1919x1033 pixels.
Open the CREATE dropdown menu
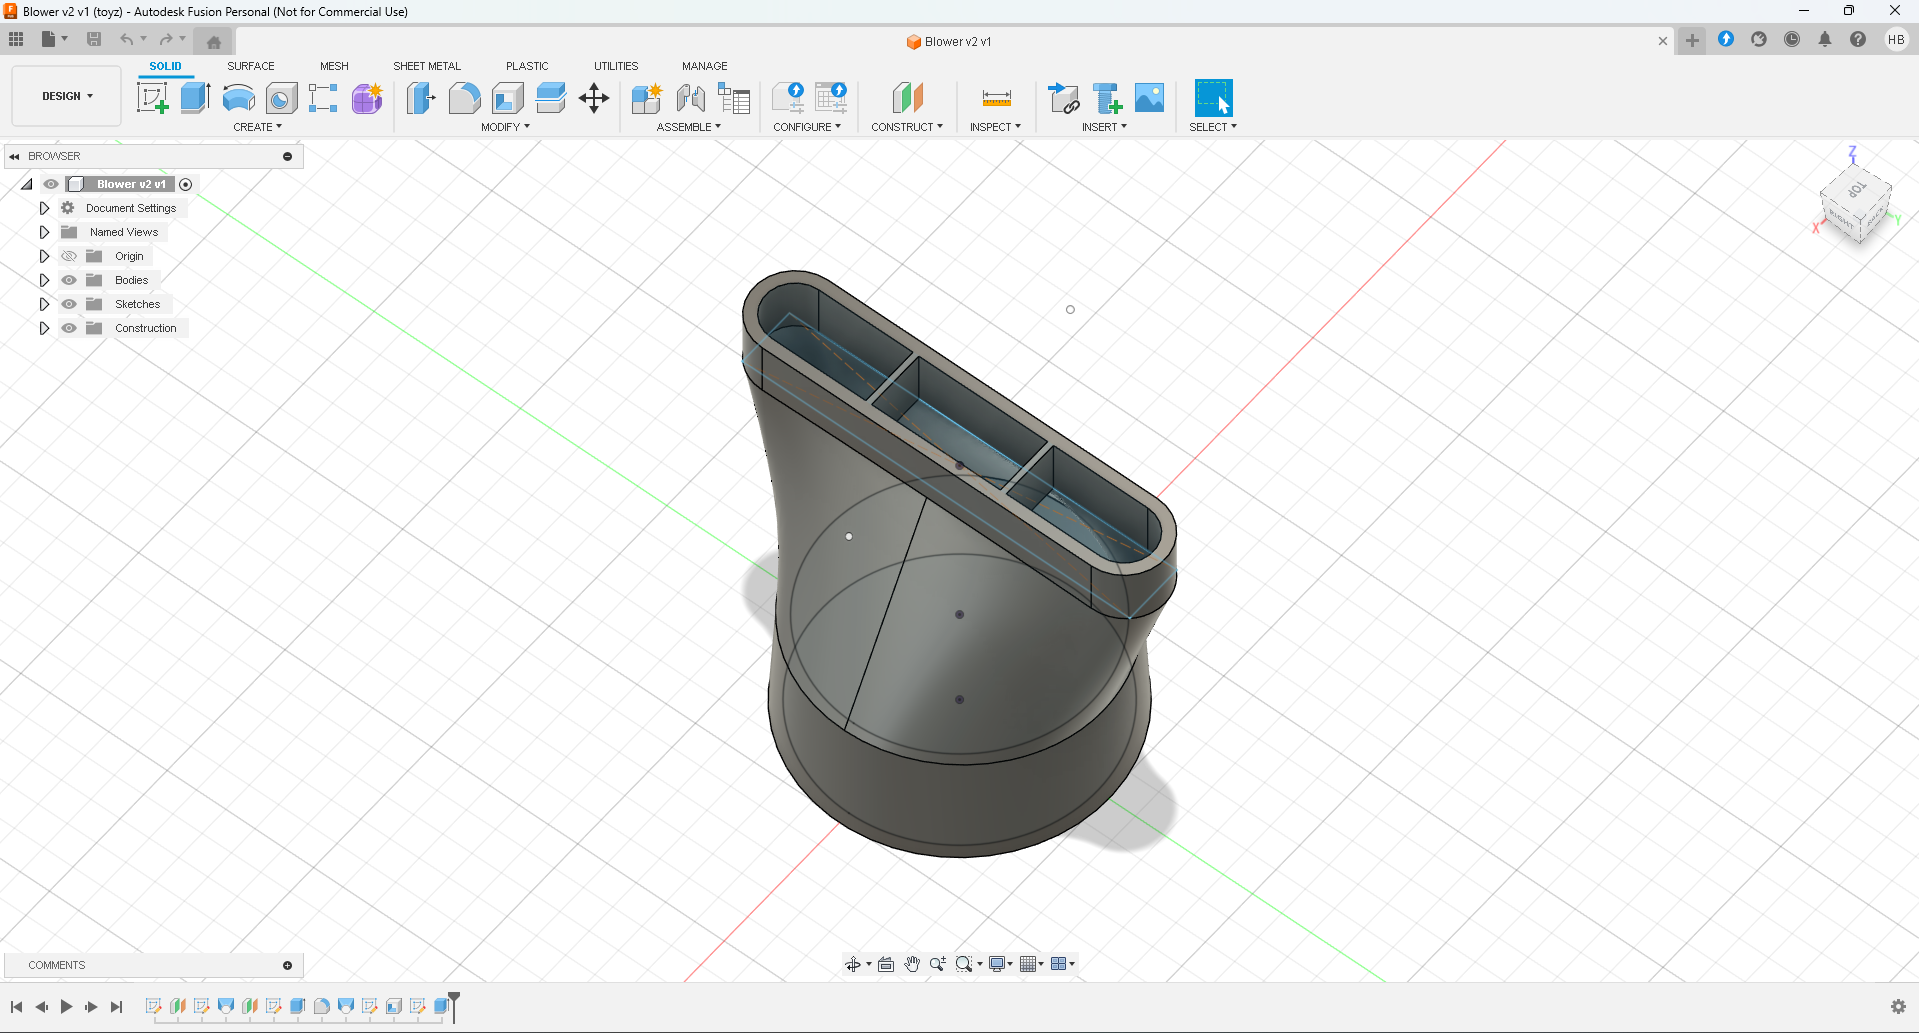coord(258,127)
